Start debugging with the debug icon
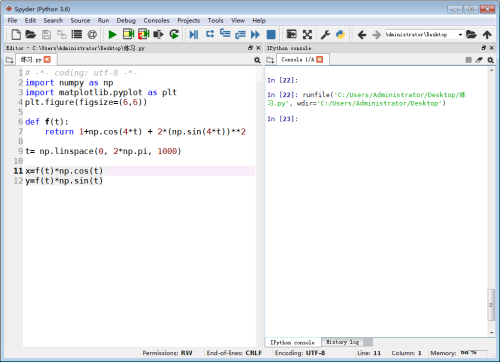500x362 pixels. click(x=194, y=34)
